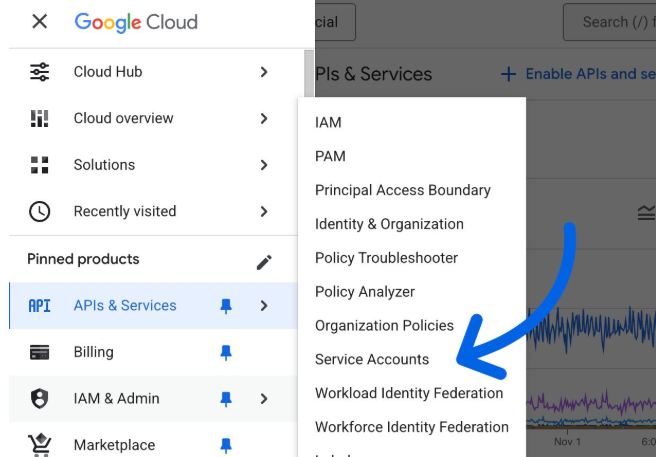Unpin Billing from pinned products
Viewport: 656px width, 457px height.
pos(226,352)
